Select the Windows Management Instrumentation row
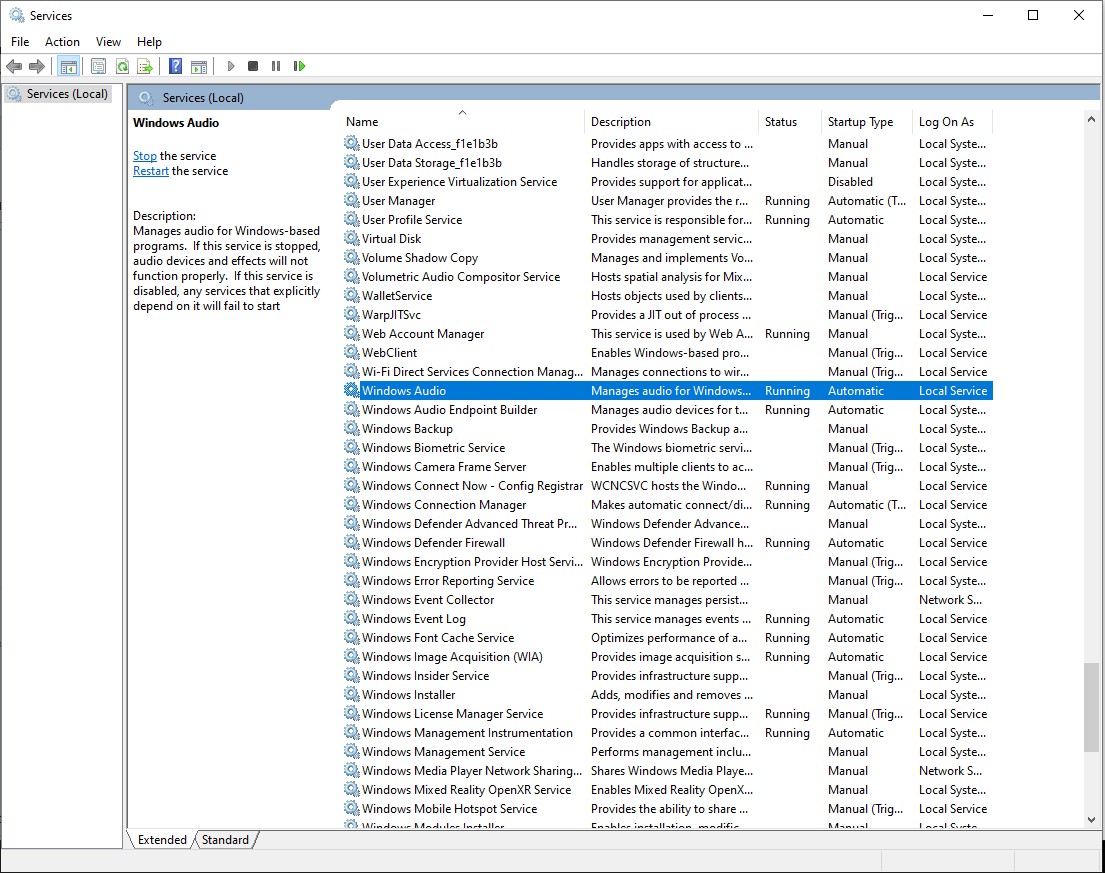This screenshot has width=1105, height=873. tap(668, 733)
